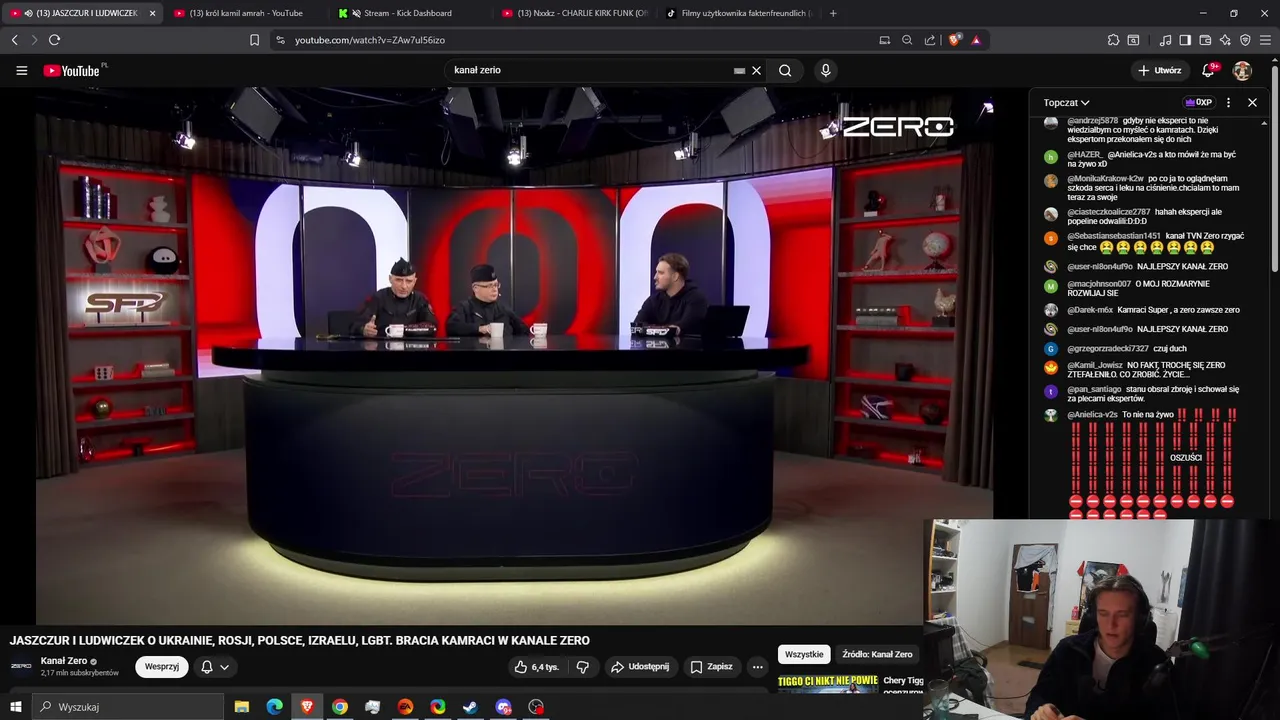The image size is (1280, 720).
Task: Open Brave VPN shield icon
Action: 1245,40
